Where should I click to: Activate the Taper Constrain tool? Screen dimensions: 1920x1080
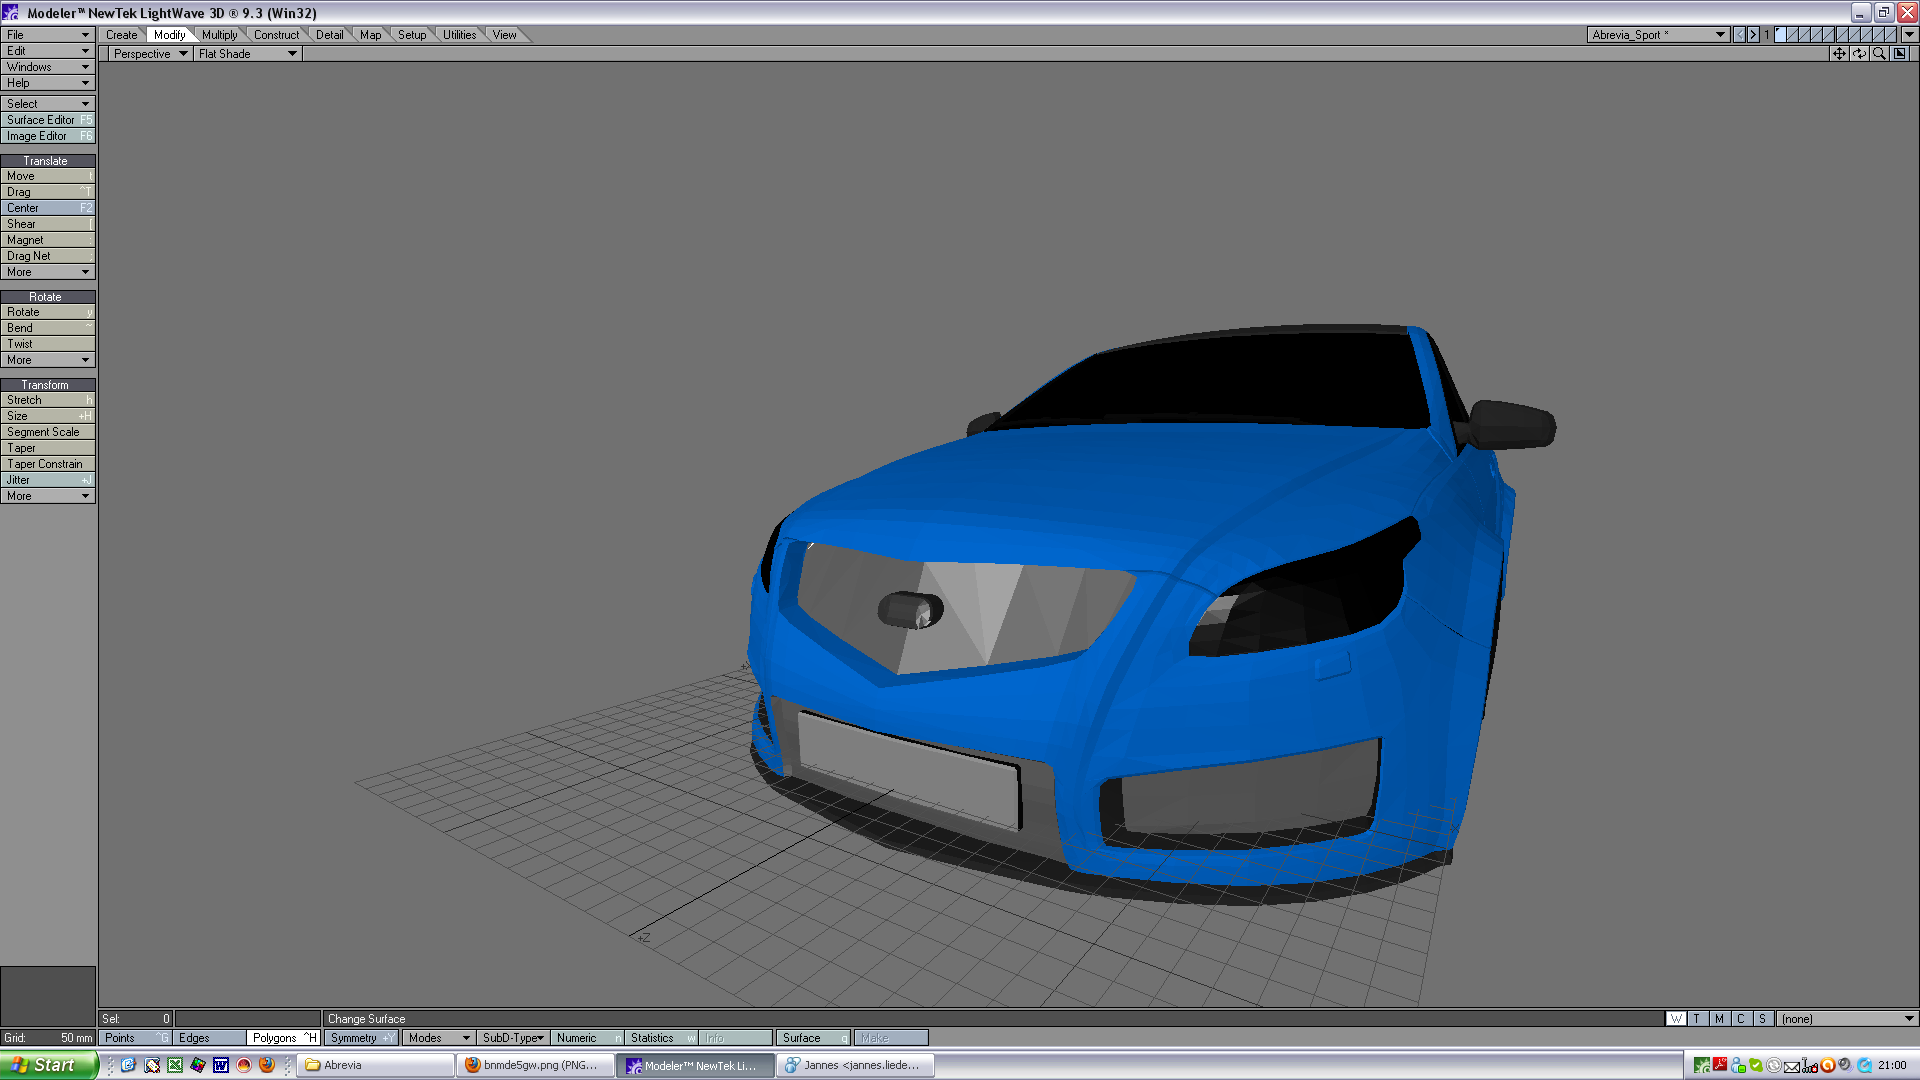(x=48, y=464)
